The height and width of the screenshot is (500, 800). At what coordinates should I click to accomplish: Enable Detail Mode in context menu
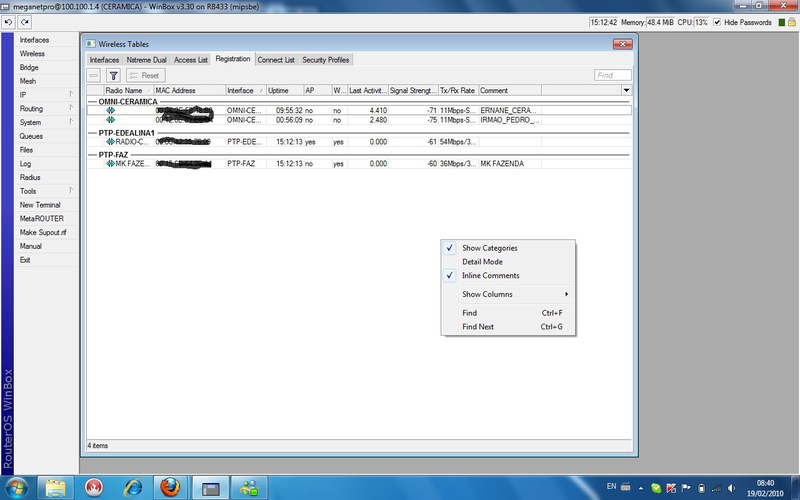508,262
